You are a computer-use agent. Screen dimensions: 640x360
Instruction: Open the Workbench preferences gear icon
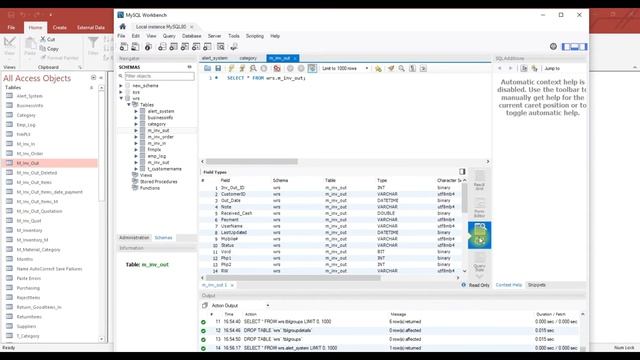click(553, 47)
